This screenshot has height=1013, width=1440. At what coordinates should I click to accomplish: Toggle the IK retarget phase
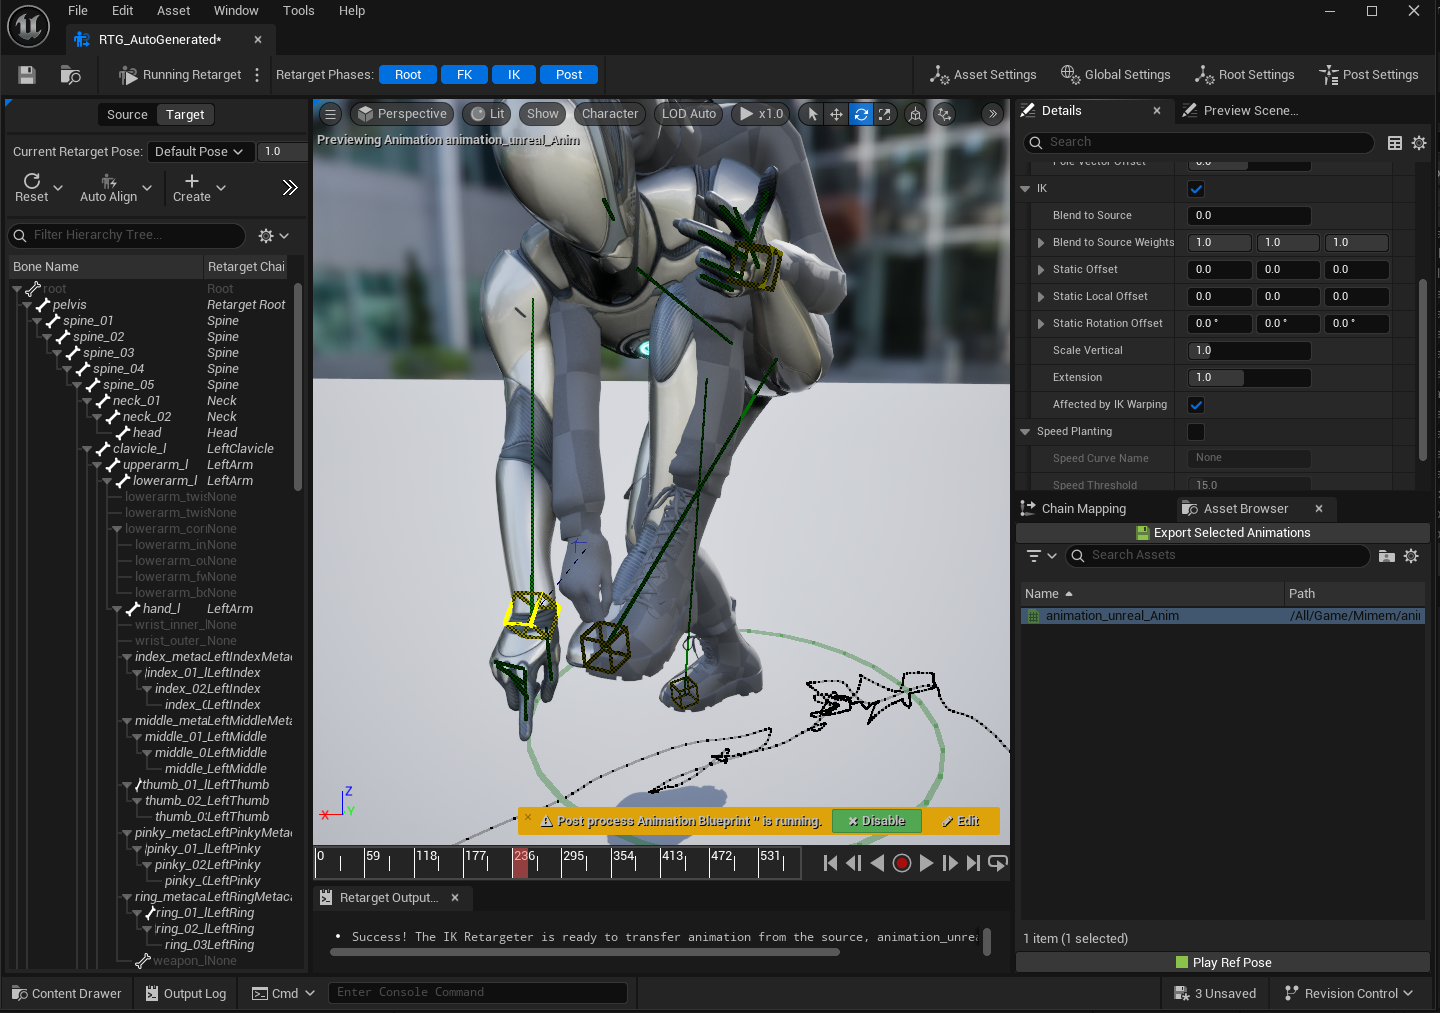point(514,75)
